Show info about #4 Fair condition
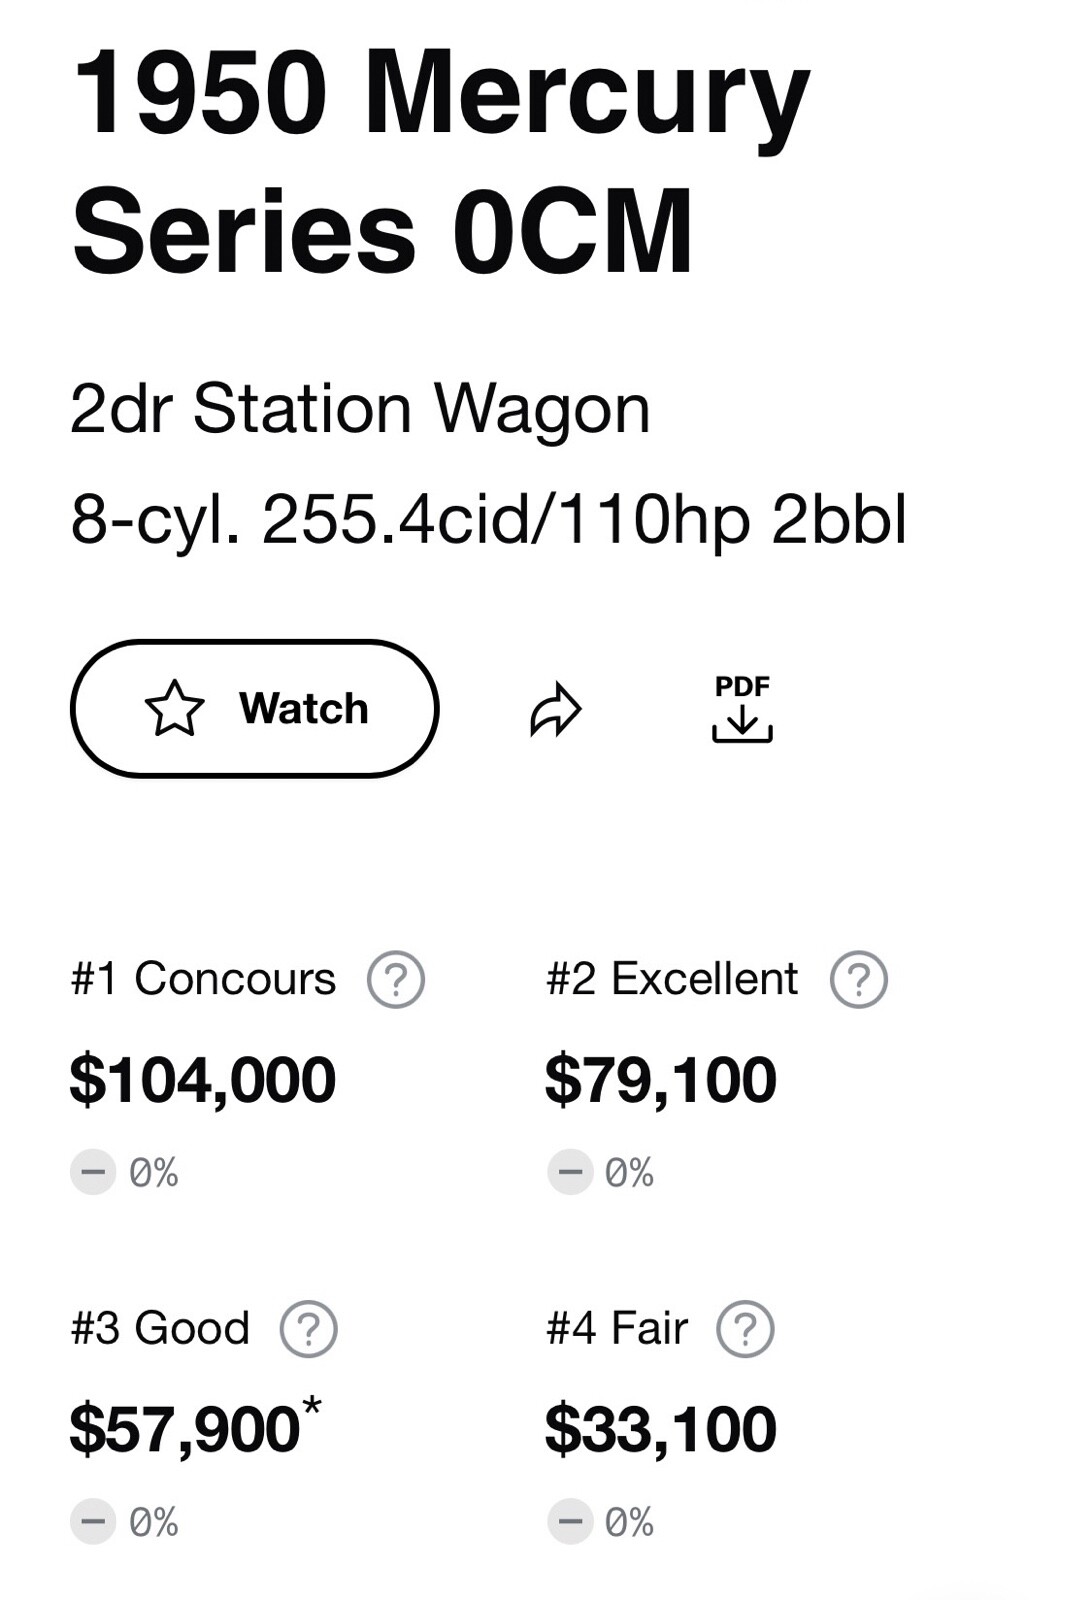The image size is (1092, 1600). [745, 1329]
